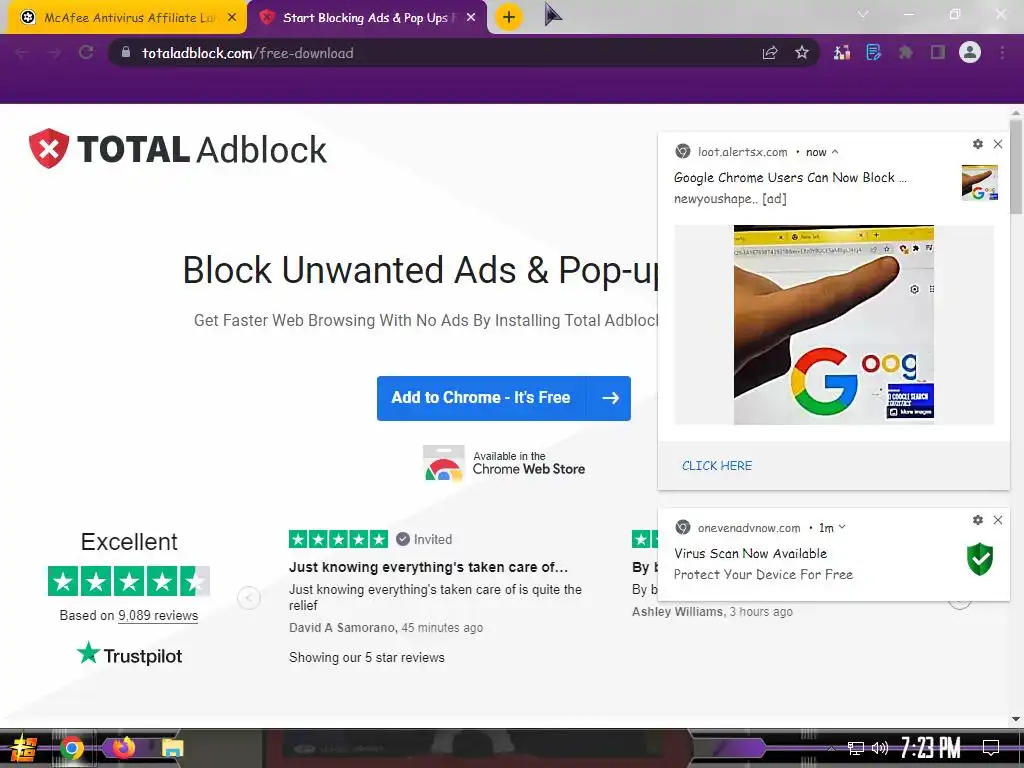Click the Total Adblock shield logo
Image resolution: width=1024 pixels, height=768 pixels.
[49, 149]
